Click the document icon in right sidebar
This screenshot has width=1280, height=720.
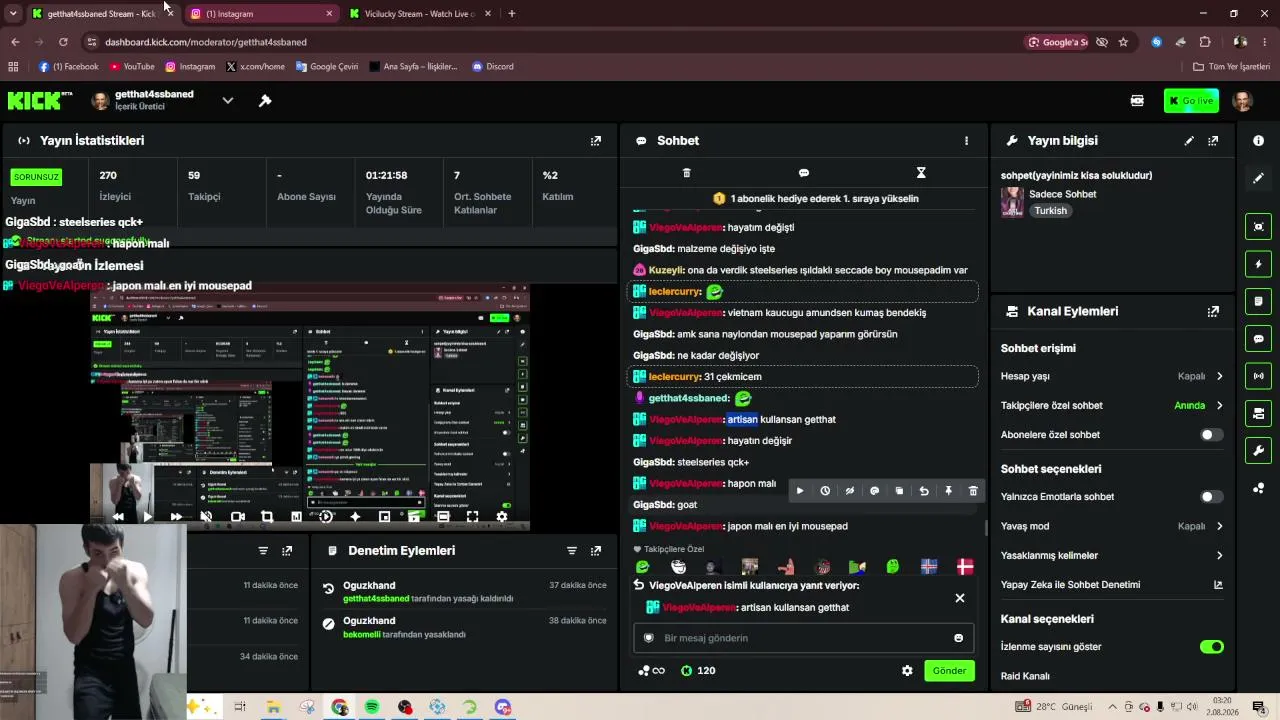click(1258, 301)
